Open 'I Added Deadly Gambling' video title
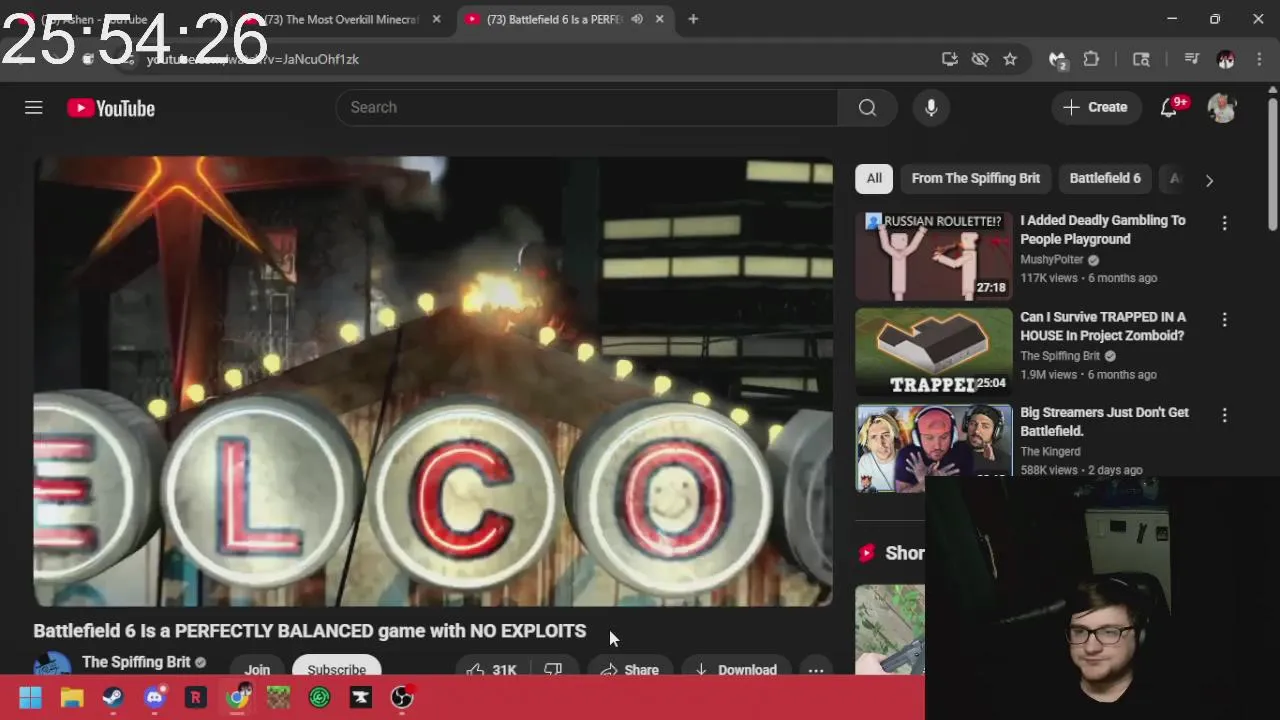 [x=1103, y=230]
